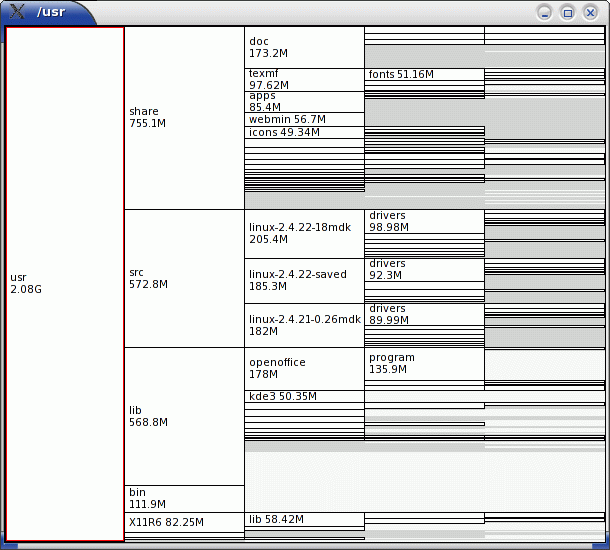Select the lib 568.8M block
Image resolution: width=610 pixels, height=550 pixels.
[x=184, y=416]
